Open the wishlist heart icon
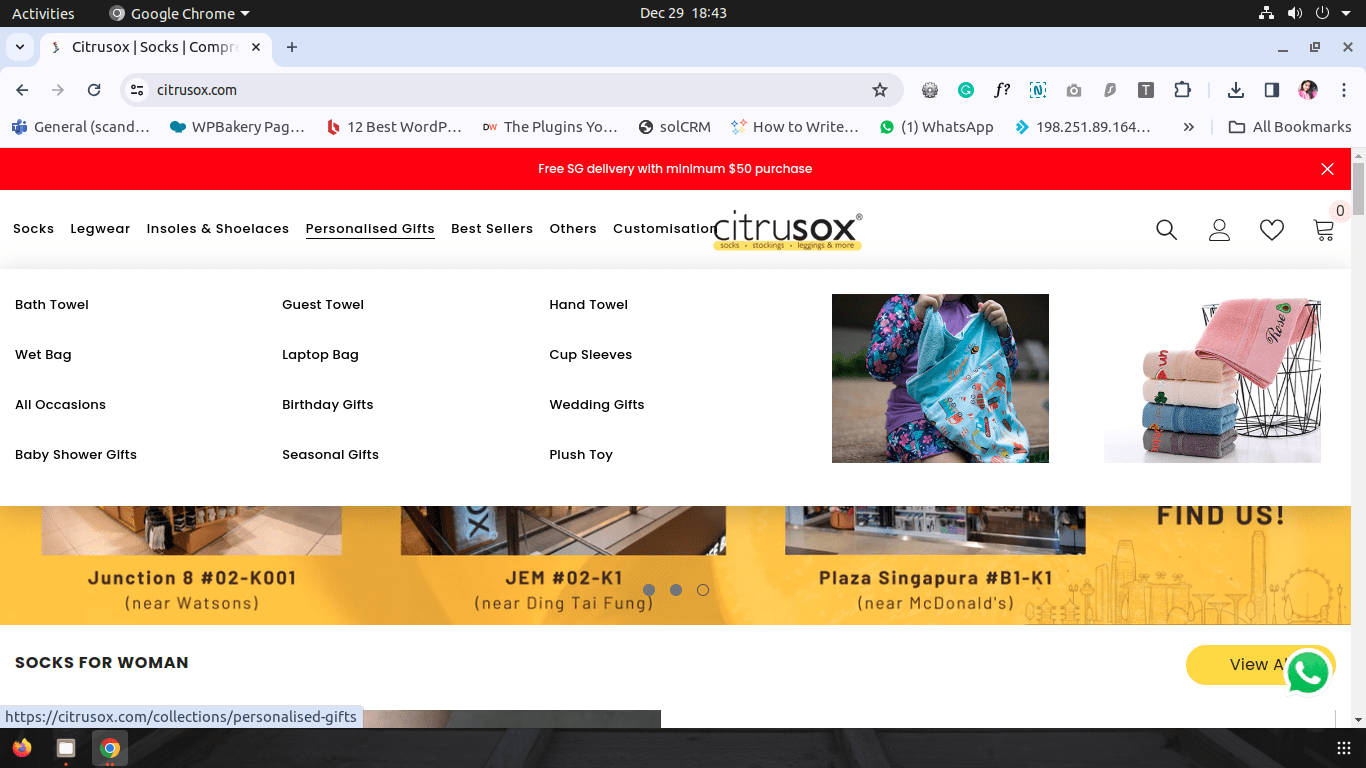The width and height of the screenshot is (1366, 768). tap(1271, 230)
